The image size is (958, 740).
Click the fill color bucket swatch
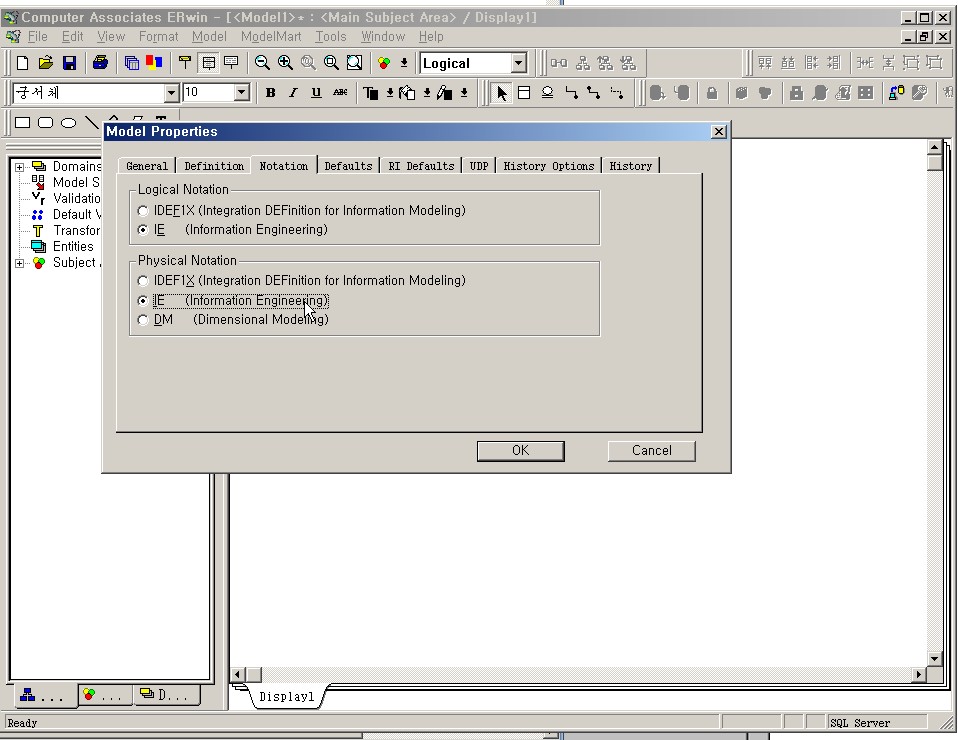pos(407,93)
